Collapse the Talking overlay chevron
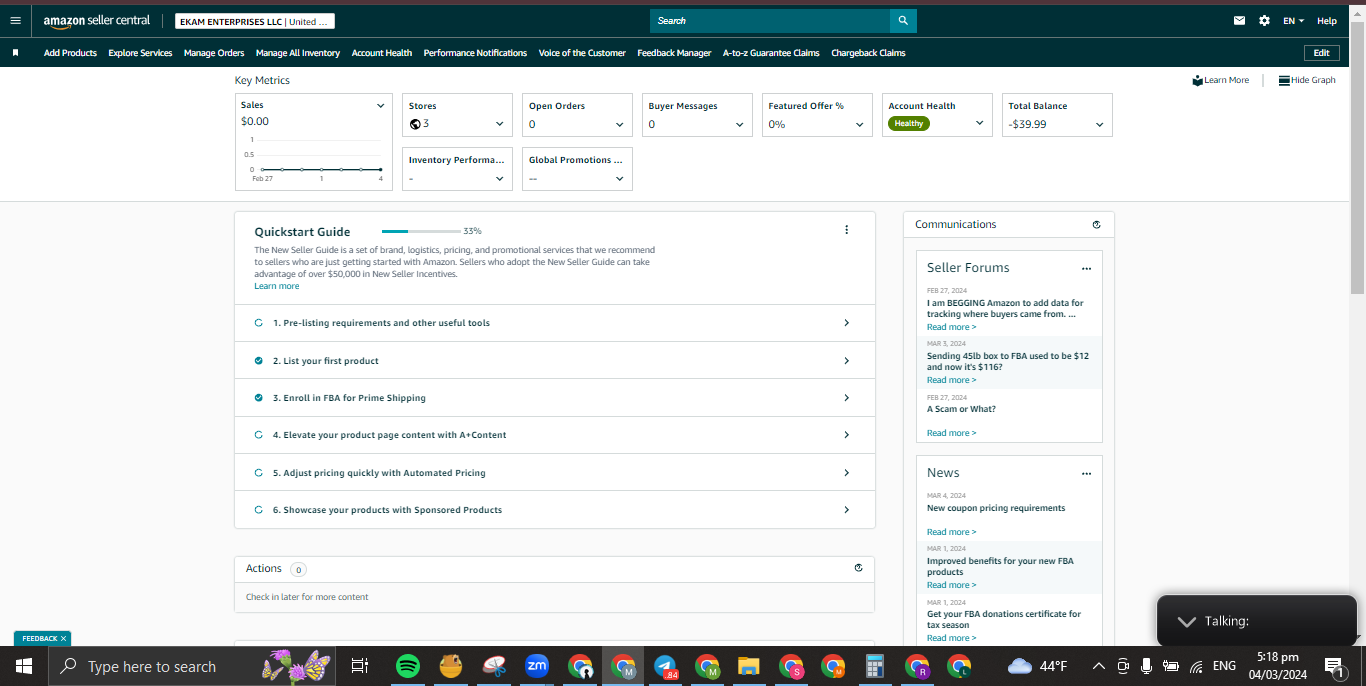 click(1186, 621)
